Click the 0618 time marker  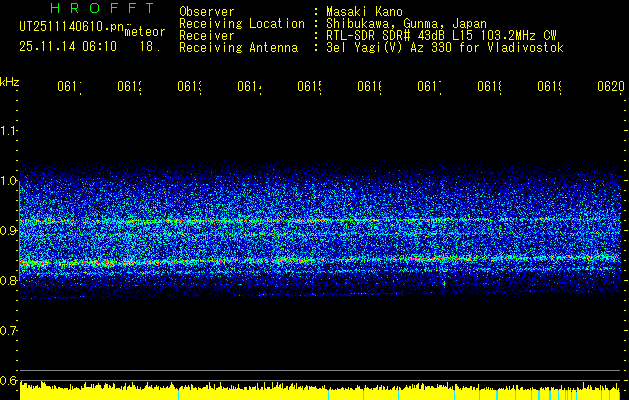click(x=489, y=87)
